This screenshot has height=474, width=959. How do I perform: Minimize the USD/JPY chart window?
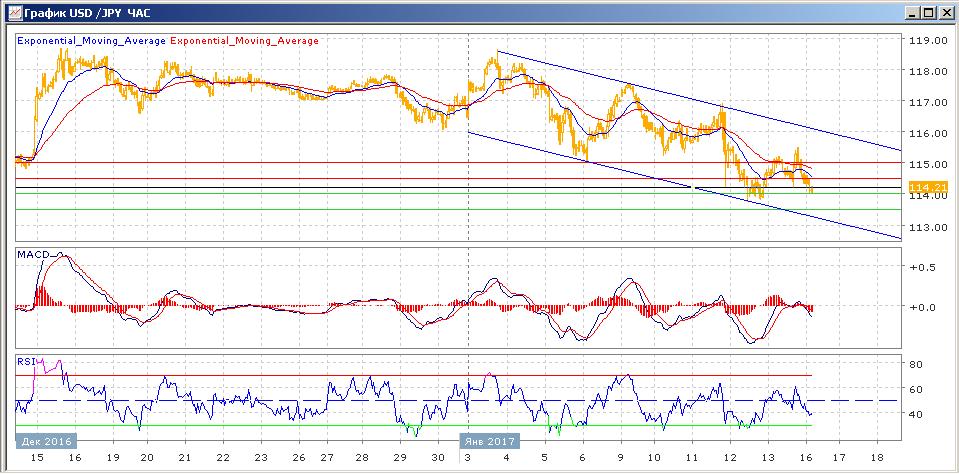click(x=913, y=12)
